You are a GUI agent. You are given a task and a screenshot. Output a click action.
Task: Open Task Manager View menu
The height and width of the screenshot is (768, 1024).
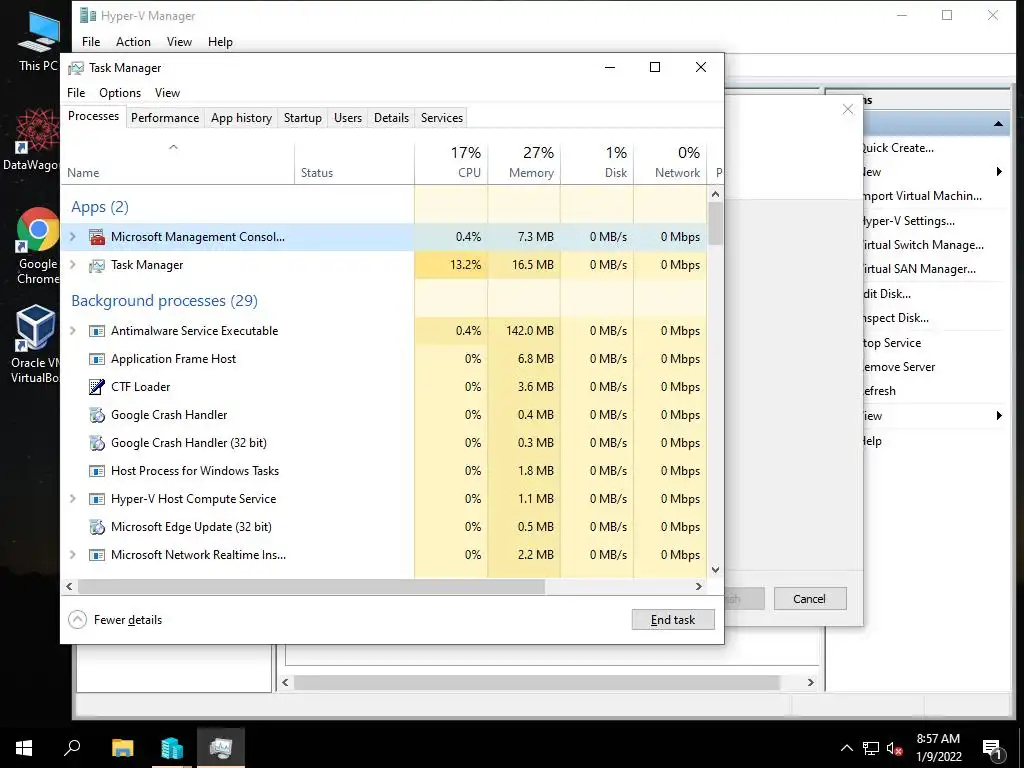(167, 93)
